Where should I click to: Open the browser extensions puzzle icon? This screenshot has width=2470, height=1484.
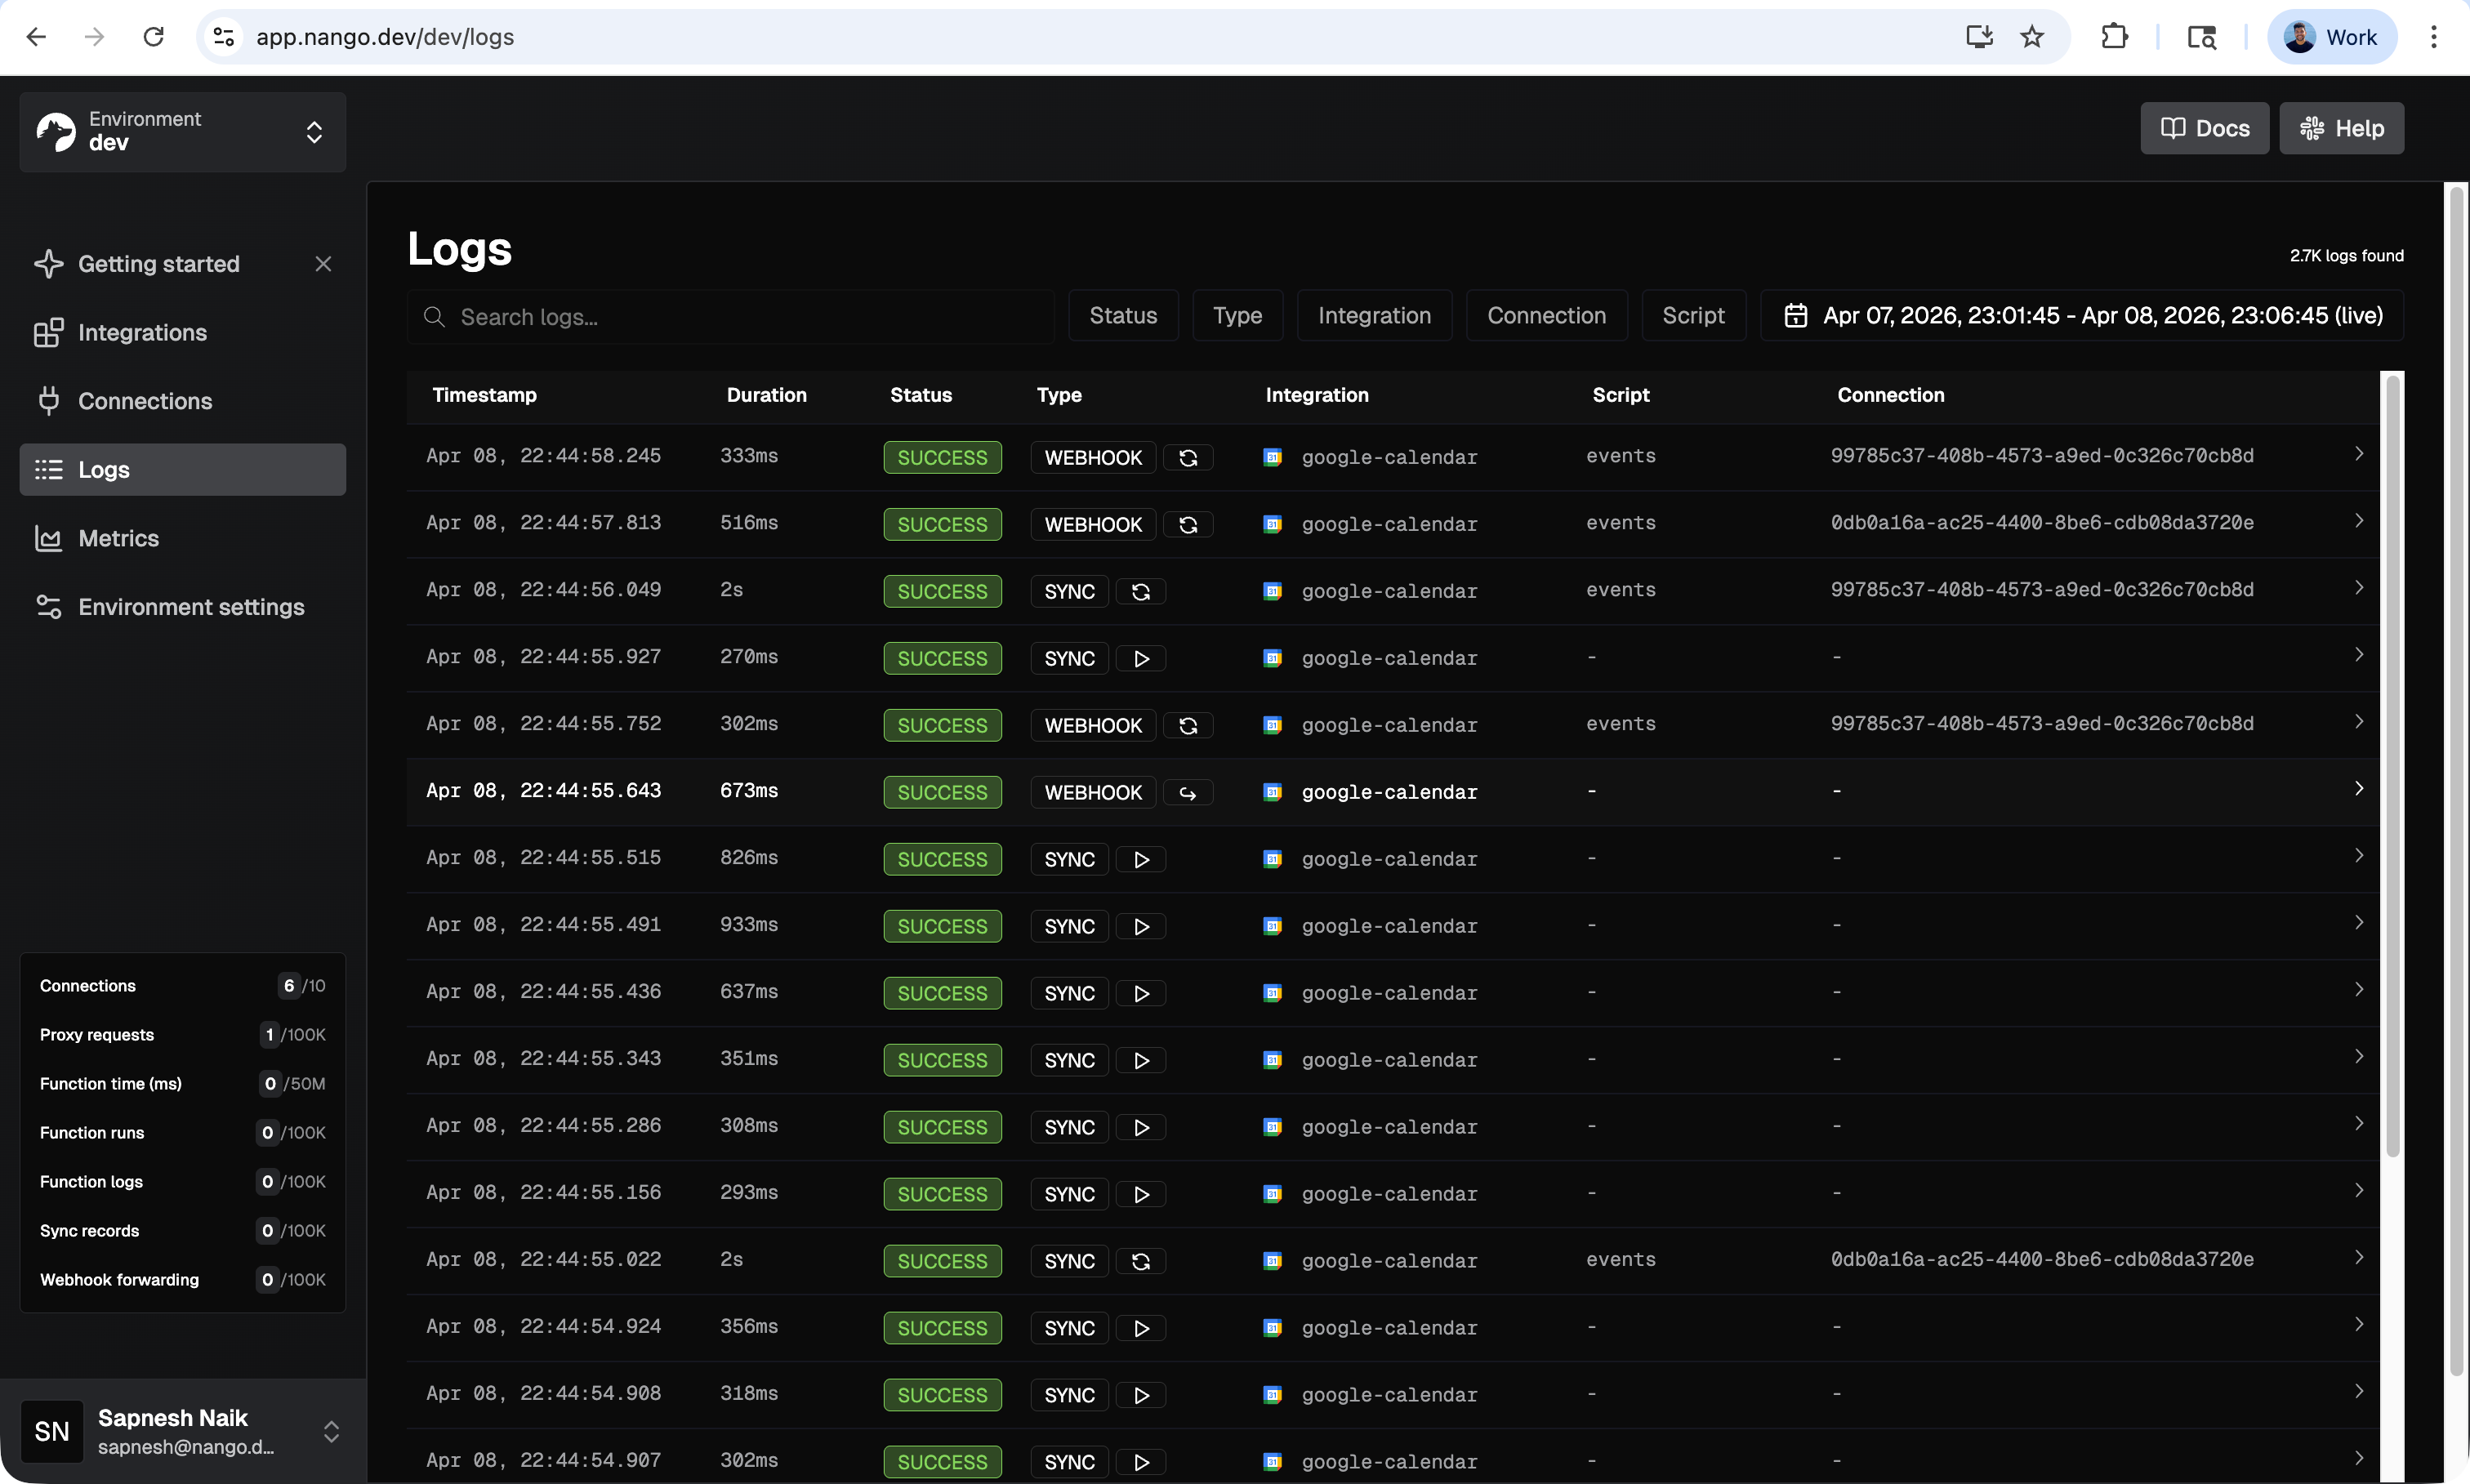pos(2115,37)
